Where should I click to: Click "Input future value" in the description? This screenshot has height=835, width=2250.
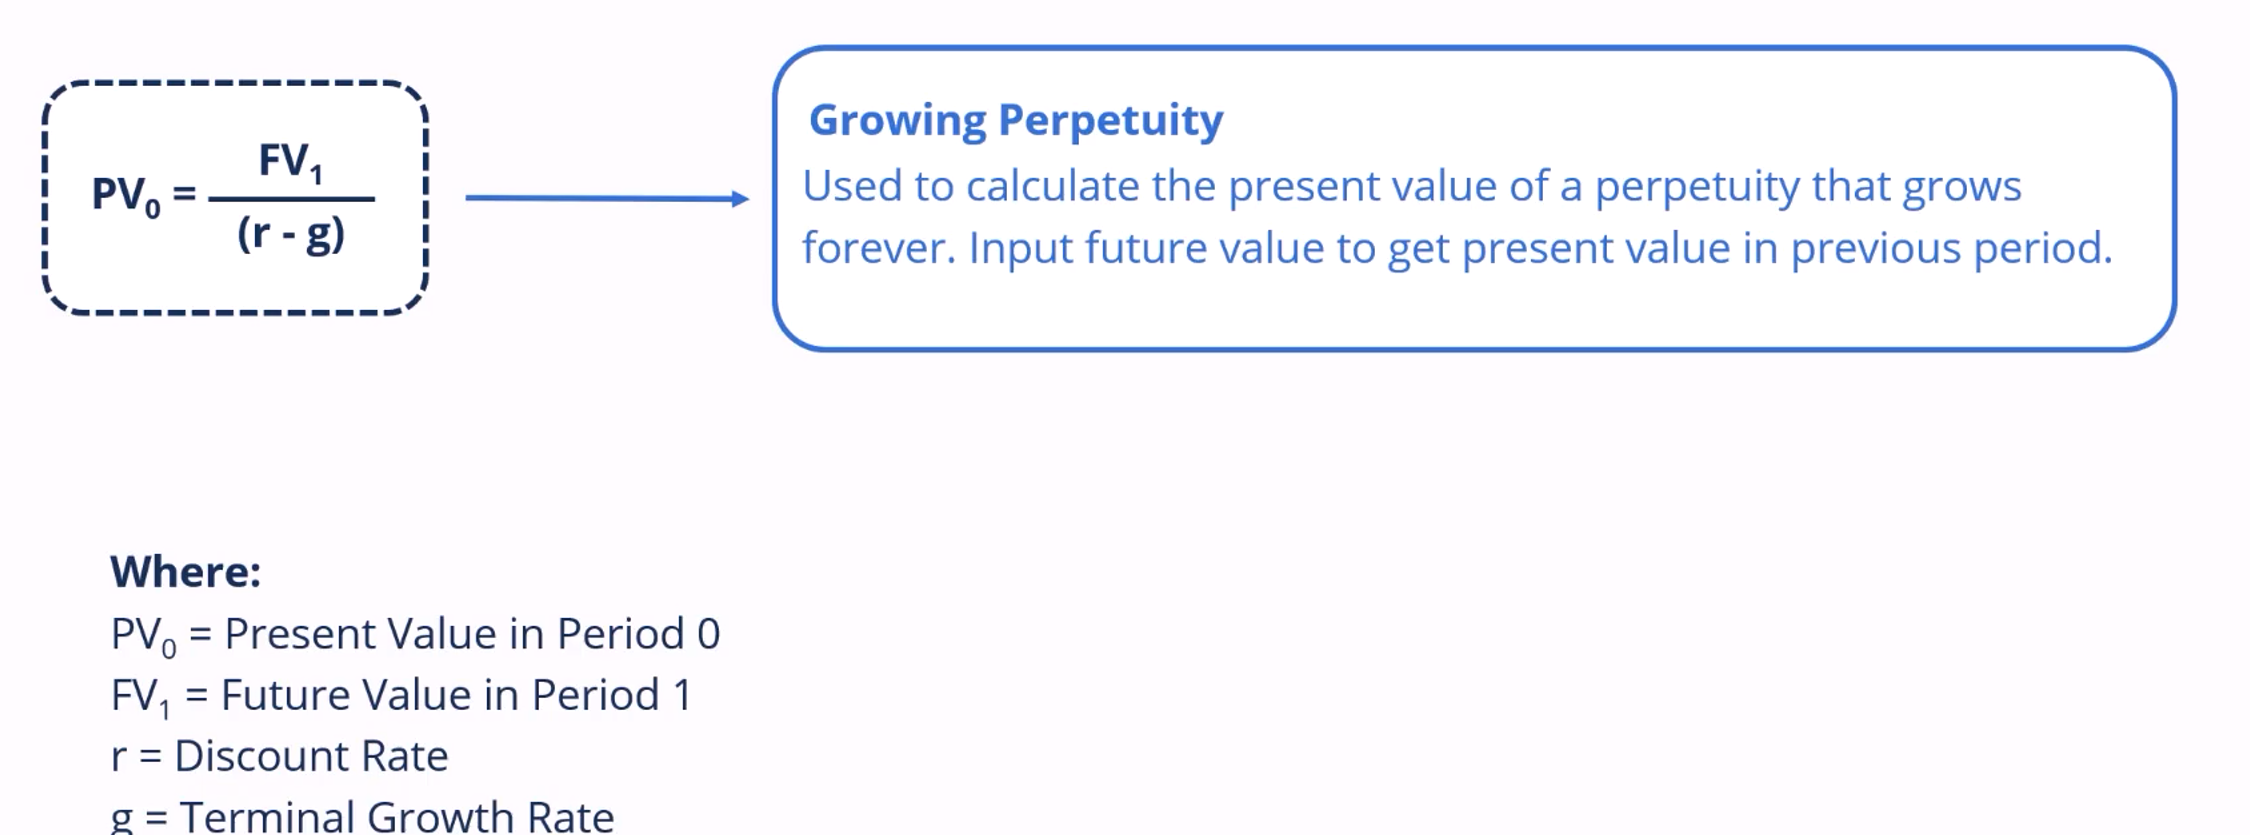tap(1145, 248)
